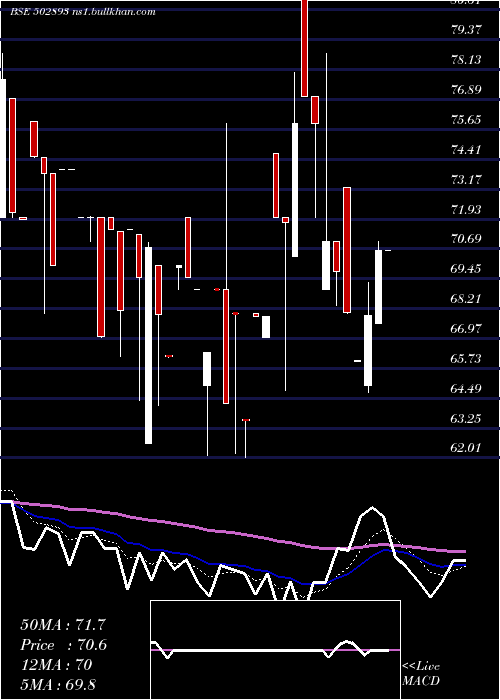
Task: Open the MACD inset chart box
Action: pos(275,650)
